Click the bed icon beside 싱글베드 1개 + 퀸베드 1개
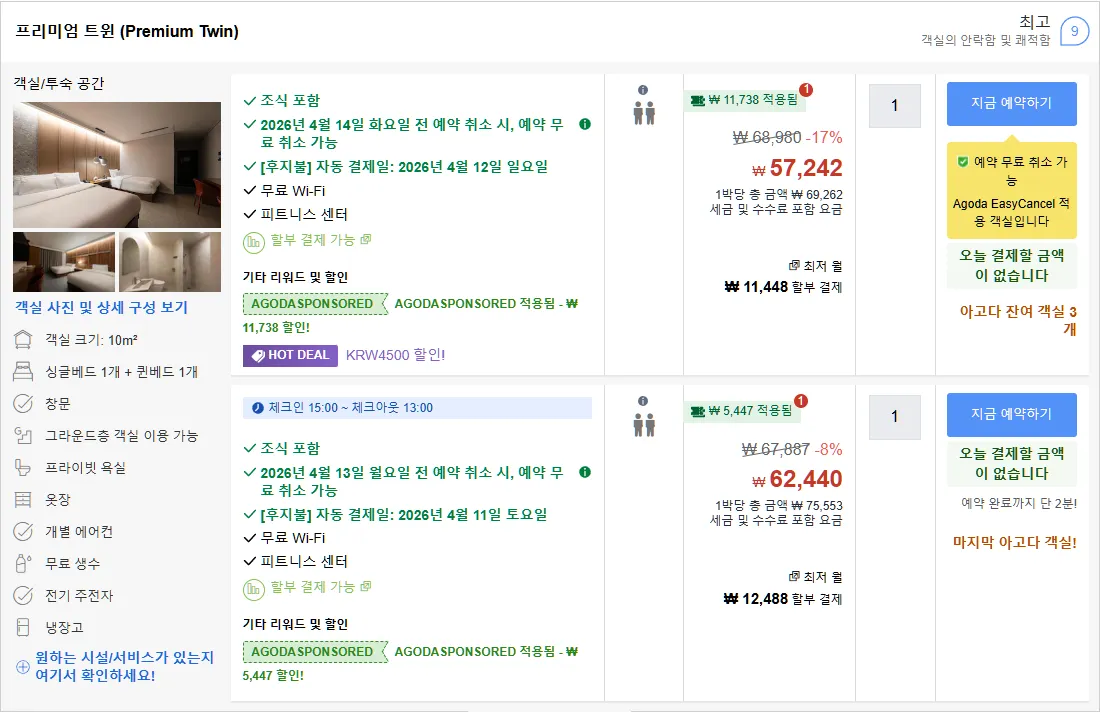Image resolution: width=1100 pixels, height=712 pixels. click(23, 372)
